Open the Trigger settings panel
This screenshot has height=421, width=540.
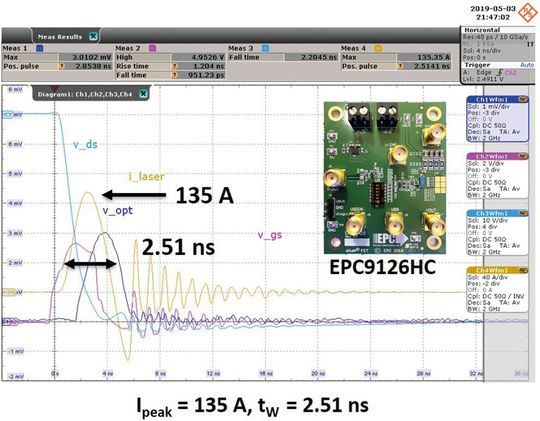[x=498, y=72]
